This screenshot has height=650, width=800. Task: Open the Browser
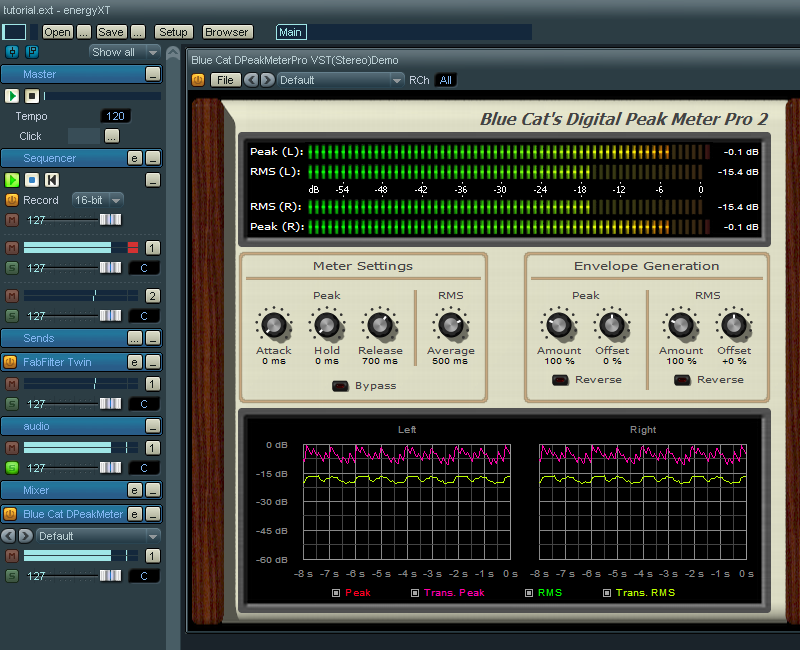tap(227, 32)
